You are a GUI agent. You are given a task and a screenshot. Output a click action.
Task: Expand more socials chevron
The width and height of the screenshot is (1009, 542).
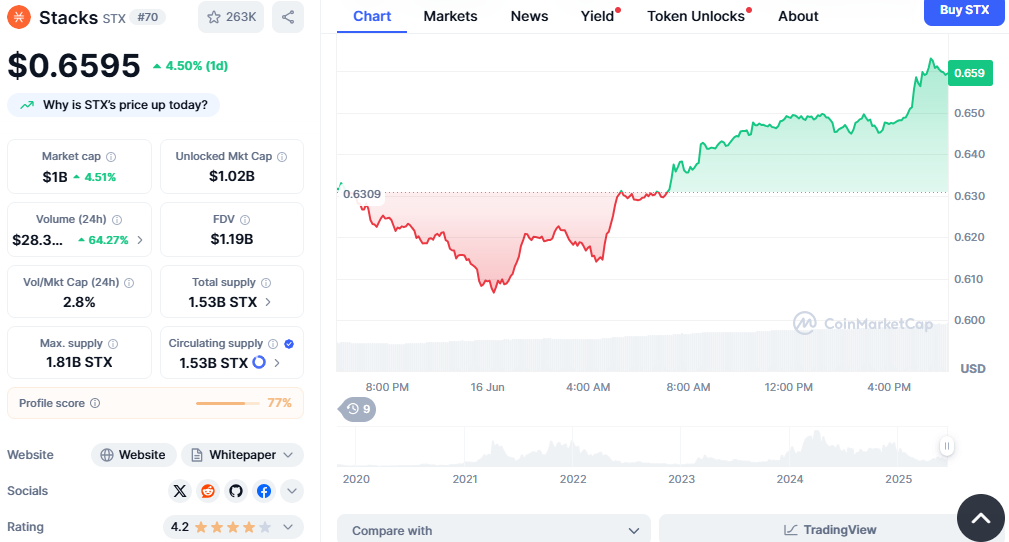pyautogui.click(x=292, y=491)
